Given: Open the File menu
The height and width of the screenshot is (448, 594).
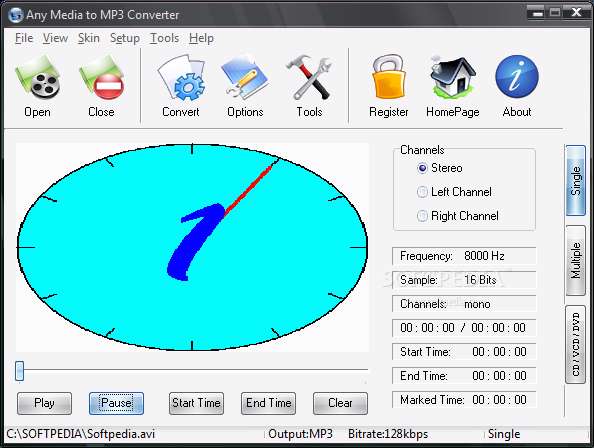Looking at the screenshot, I should point(24,38).
